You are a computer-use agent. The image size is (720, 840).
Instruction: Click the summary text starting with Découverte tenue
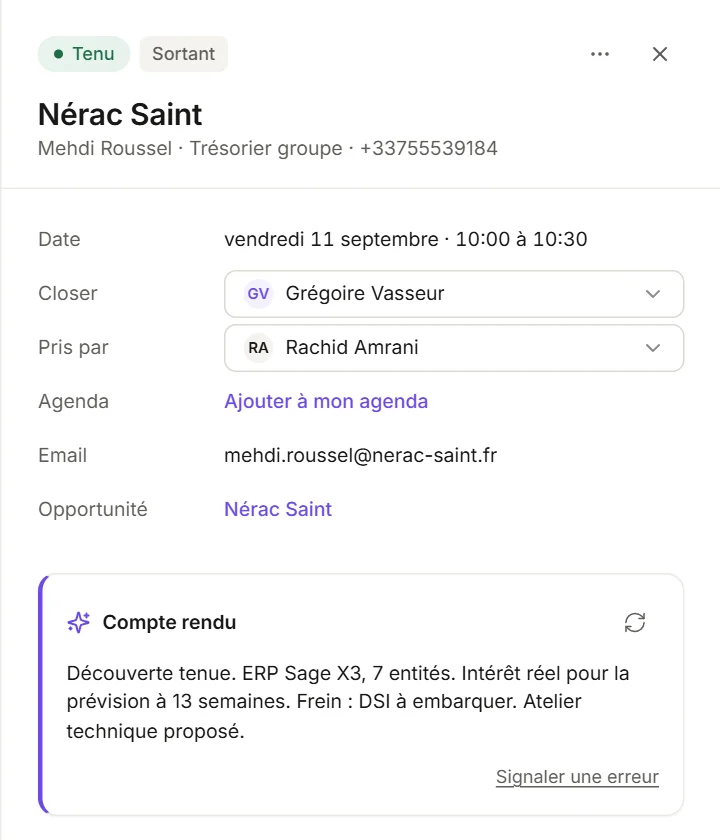pyautogui.click(x=348, y=702)
